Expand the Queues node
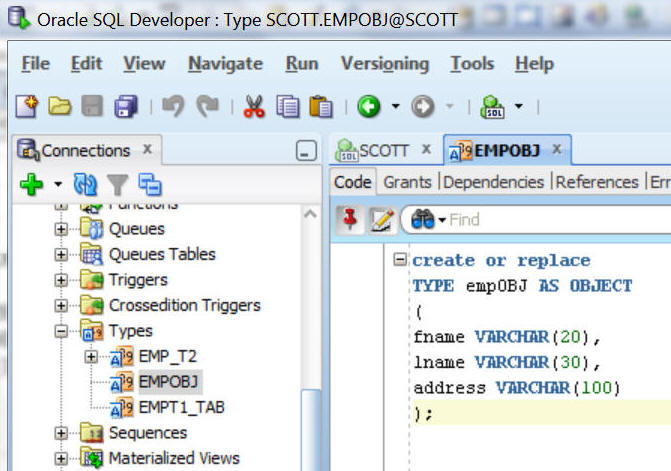This screenshot has width=671, height=471. coord(61,229)
